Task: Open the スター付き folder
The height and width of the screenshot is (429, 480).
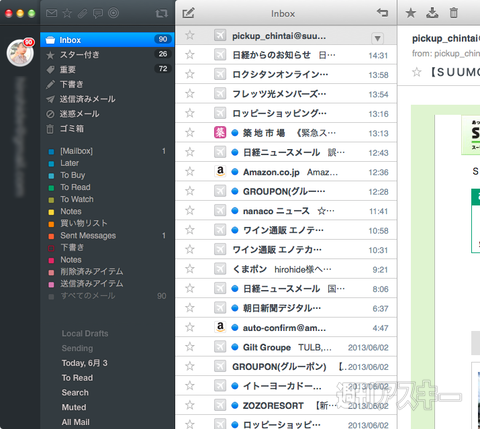Action: [x=107, y=55]
